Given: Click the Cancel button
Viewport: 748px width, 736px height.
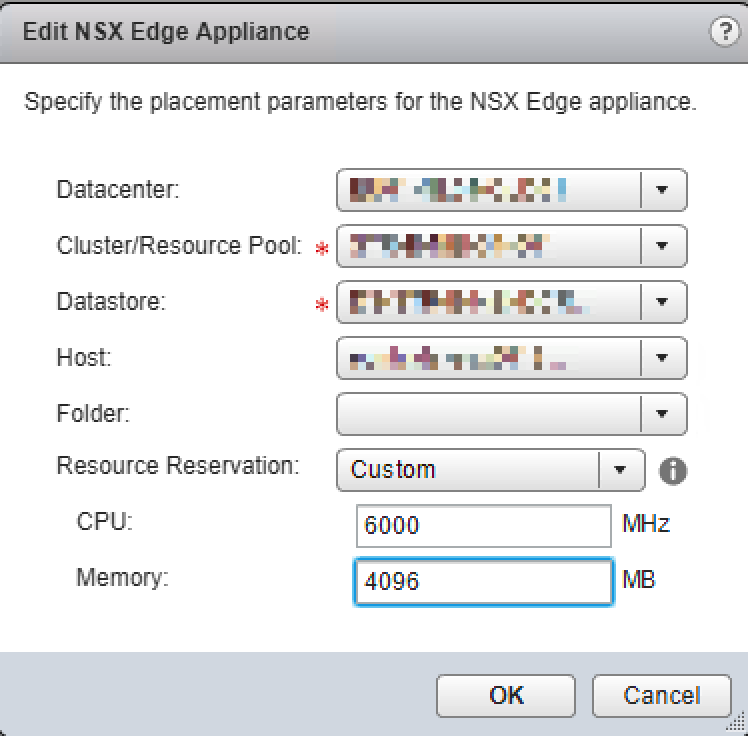Looking at the screenshot, I should pyautogui.click(x=661, y=695).
